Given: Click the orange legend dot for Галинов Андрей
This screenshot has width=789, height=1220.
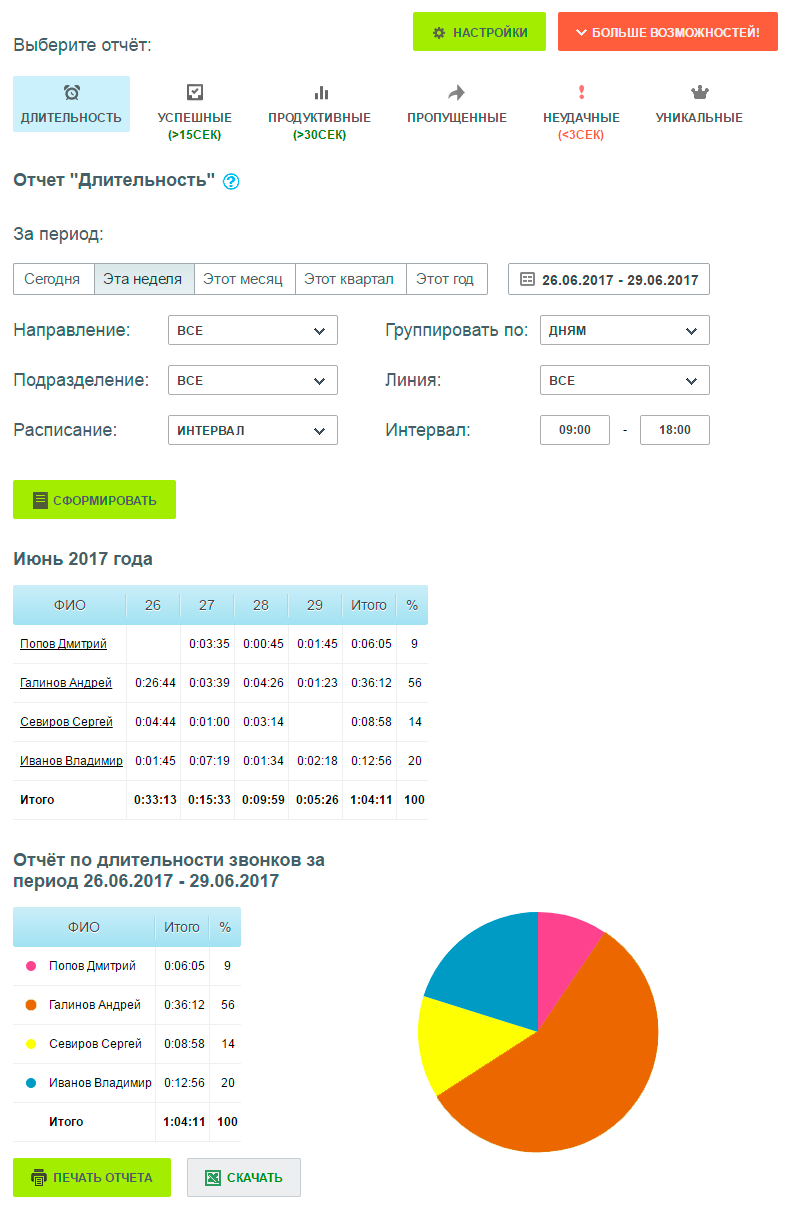Looking at the screenshot, I should (x=30, y=1005).
